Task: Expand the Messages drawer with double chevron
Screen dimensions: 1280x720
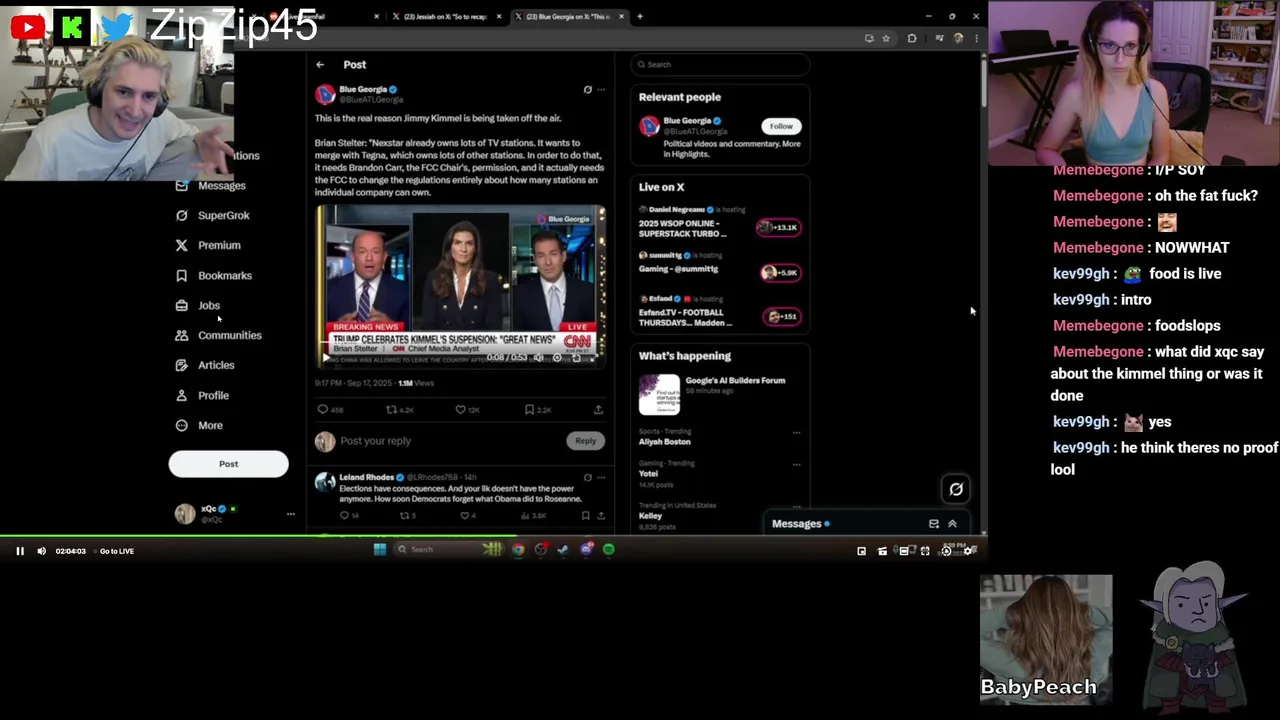Action: [x=952, y=524]
